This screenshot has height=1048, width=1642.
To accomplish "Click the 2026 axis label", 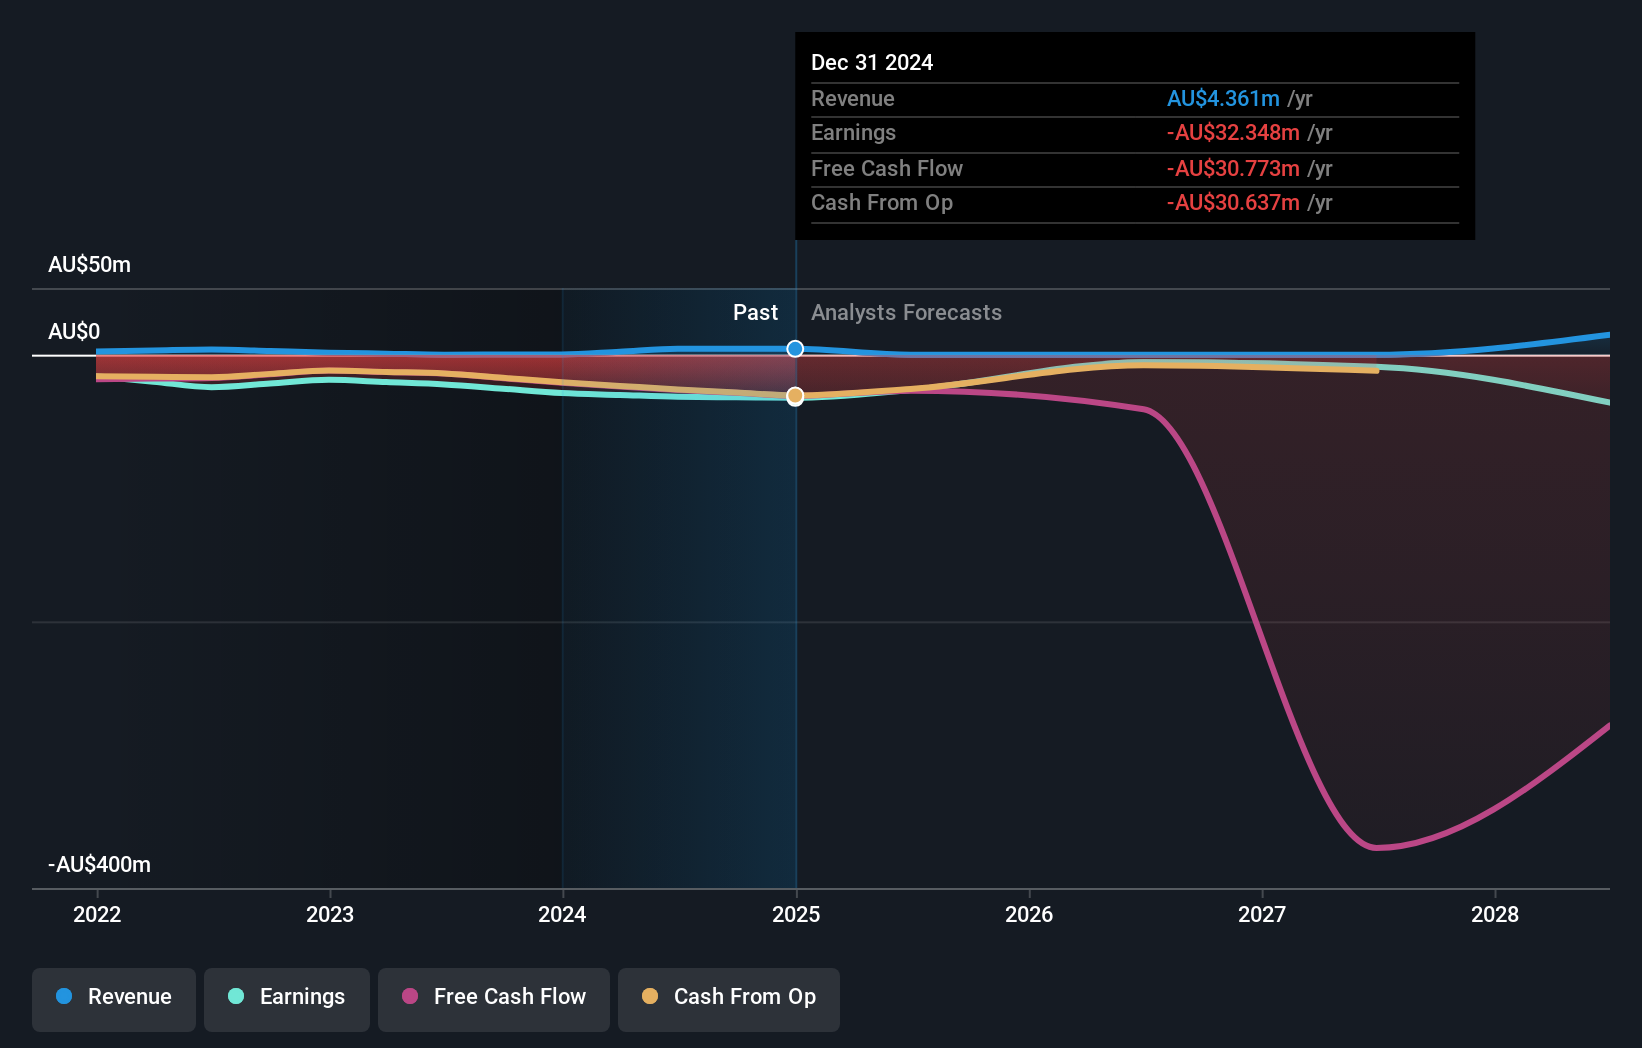I will [x=1029, y=914].
